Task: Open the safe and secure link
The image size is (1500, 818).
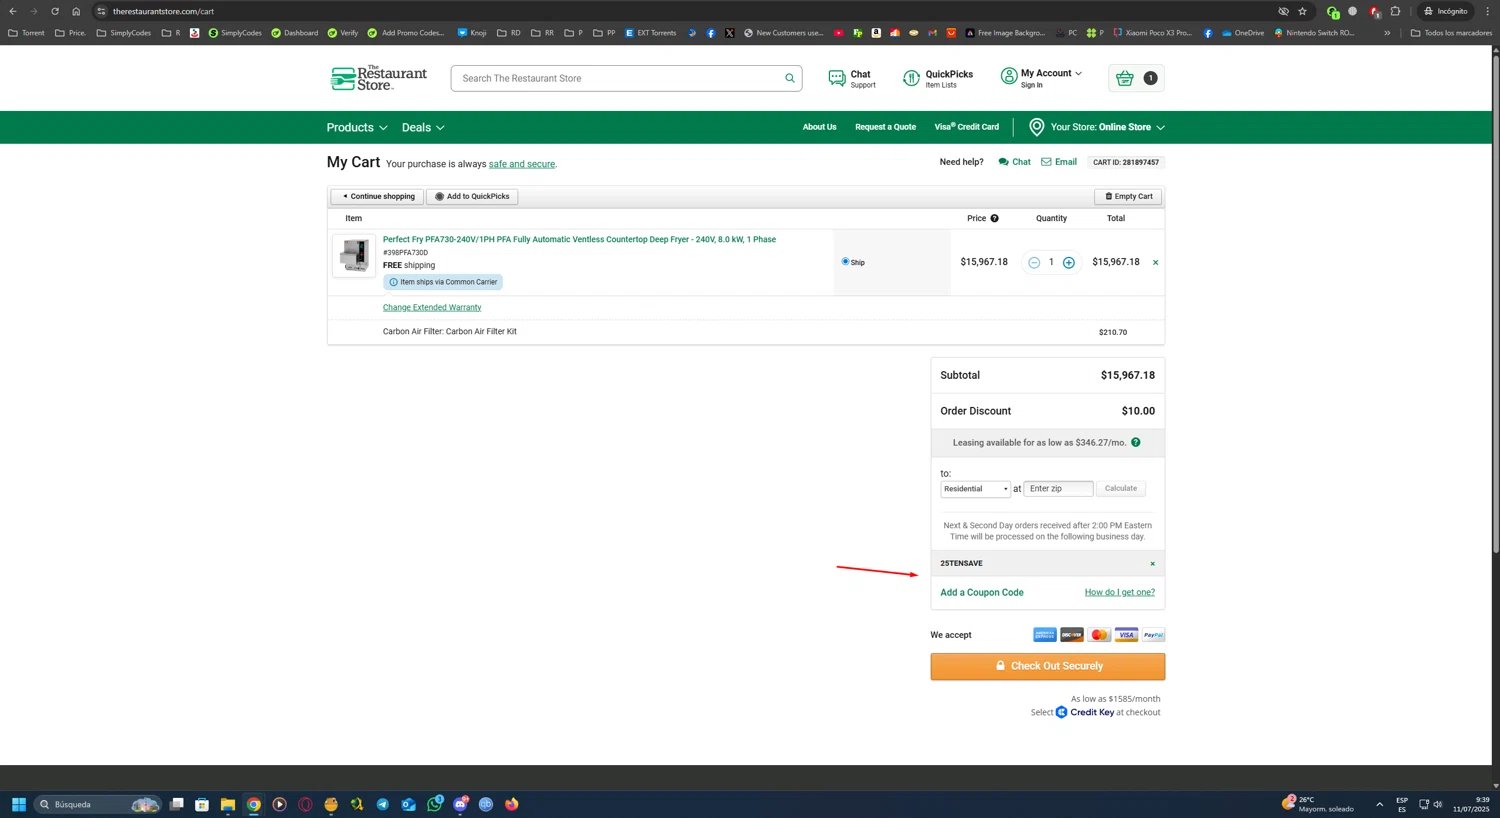Action: point(521,164)
